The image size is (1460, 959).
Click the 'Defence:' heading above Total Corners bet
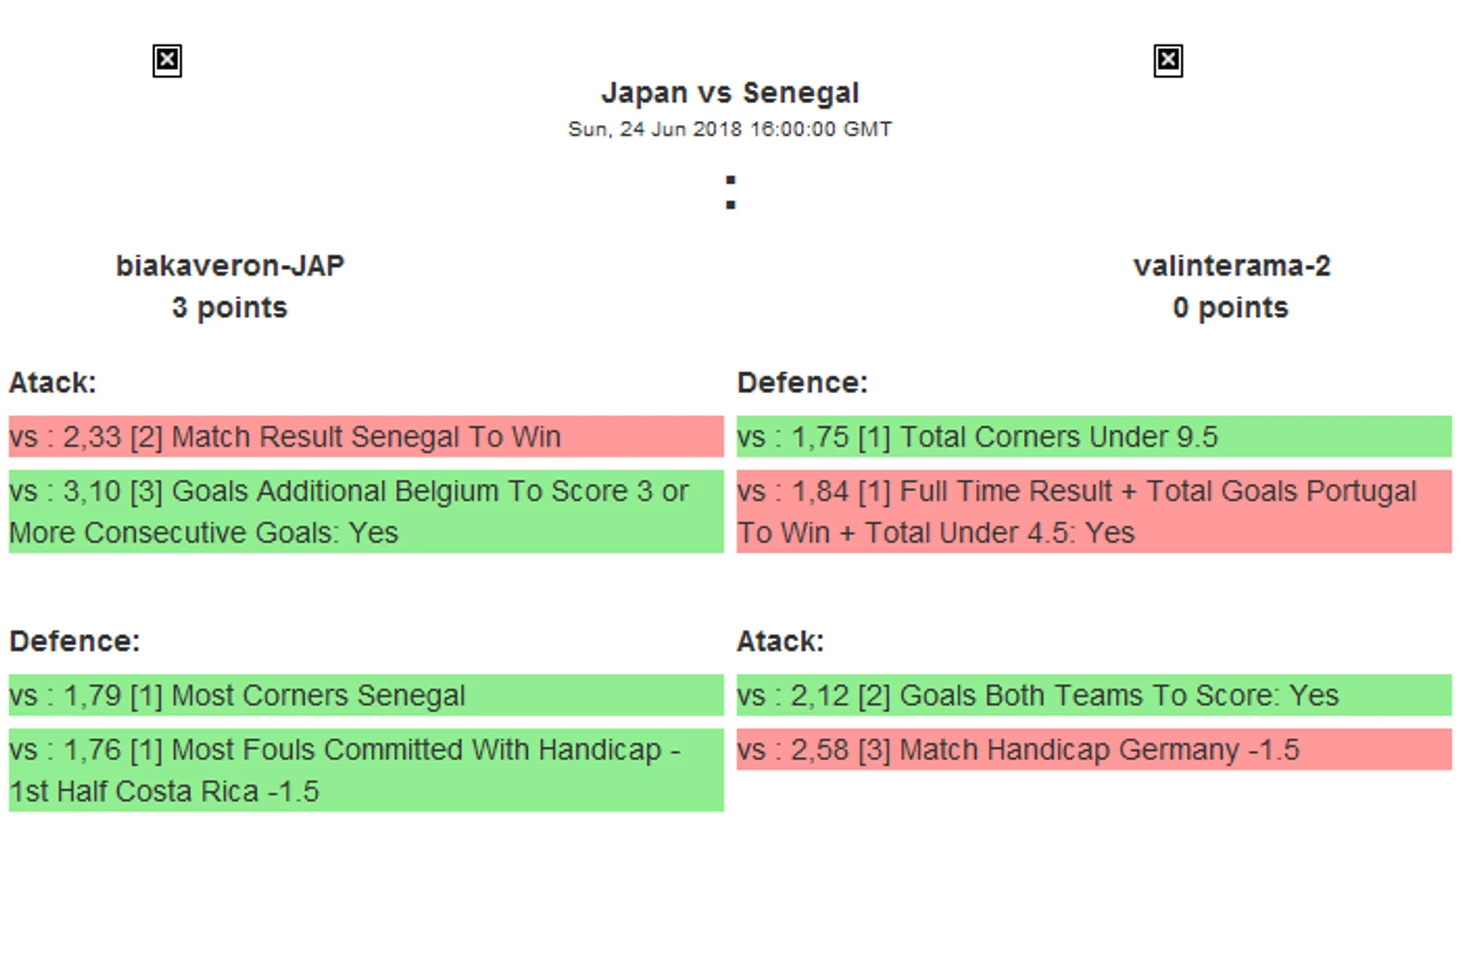pyautogui.click(x=802, y=383)
